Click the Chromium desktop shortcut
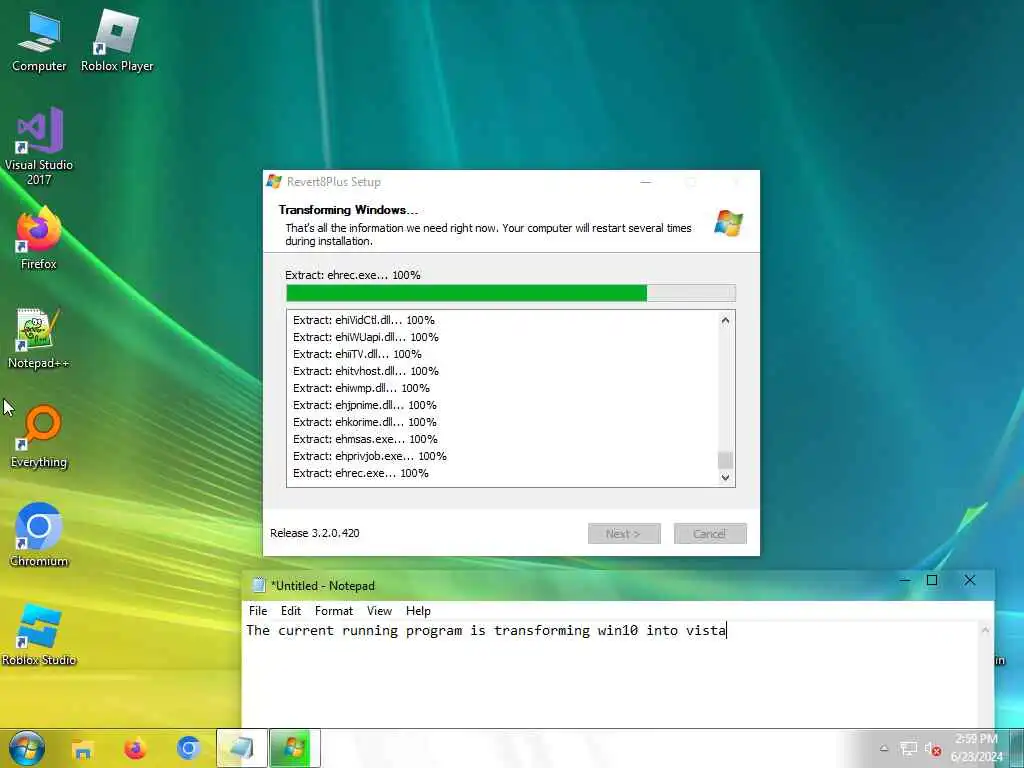This screenshot has height=768, width=1024. [39, 535]
